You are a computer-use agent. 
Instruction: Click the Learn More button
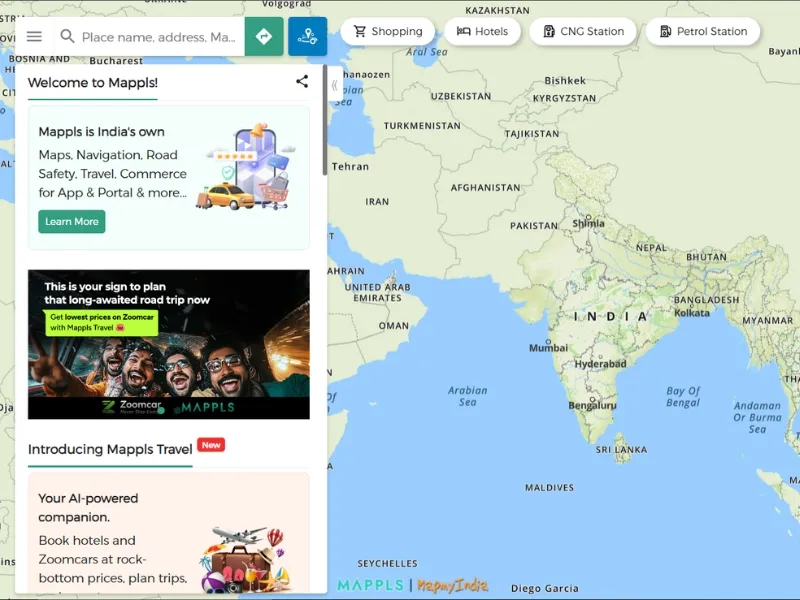point(71,221)
